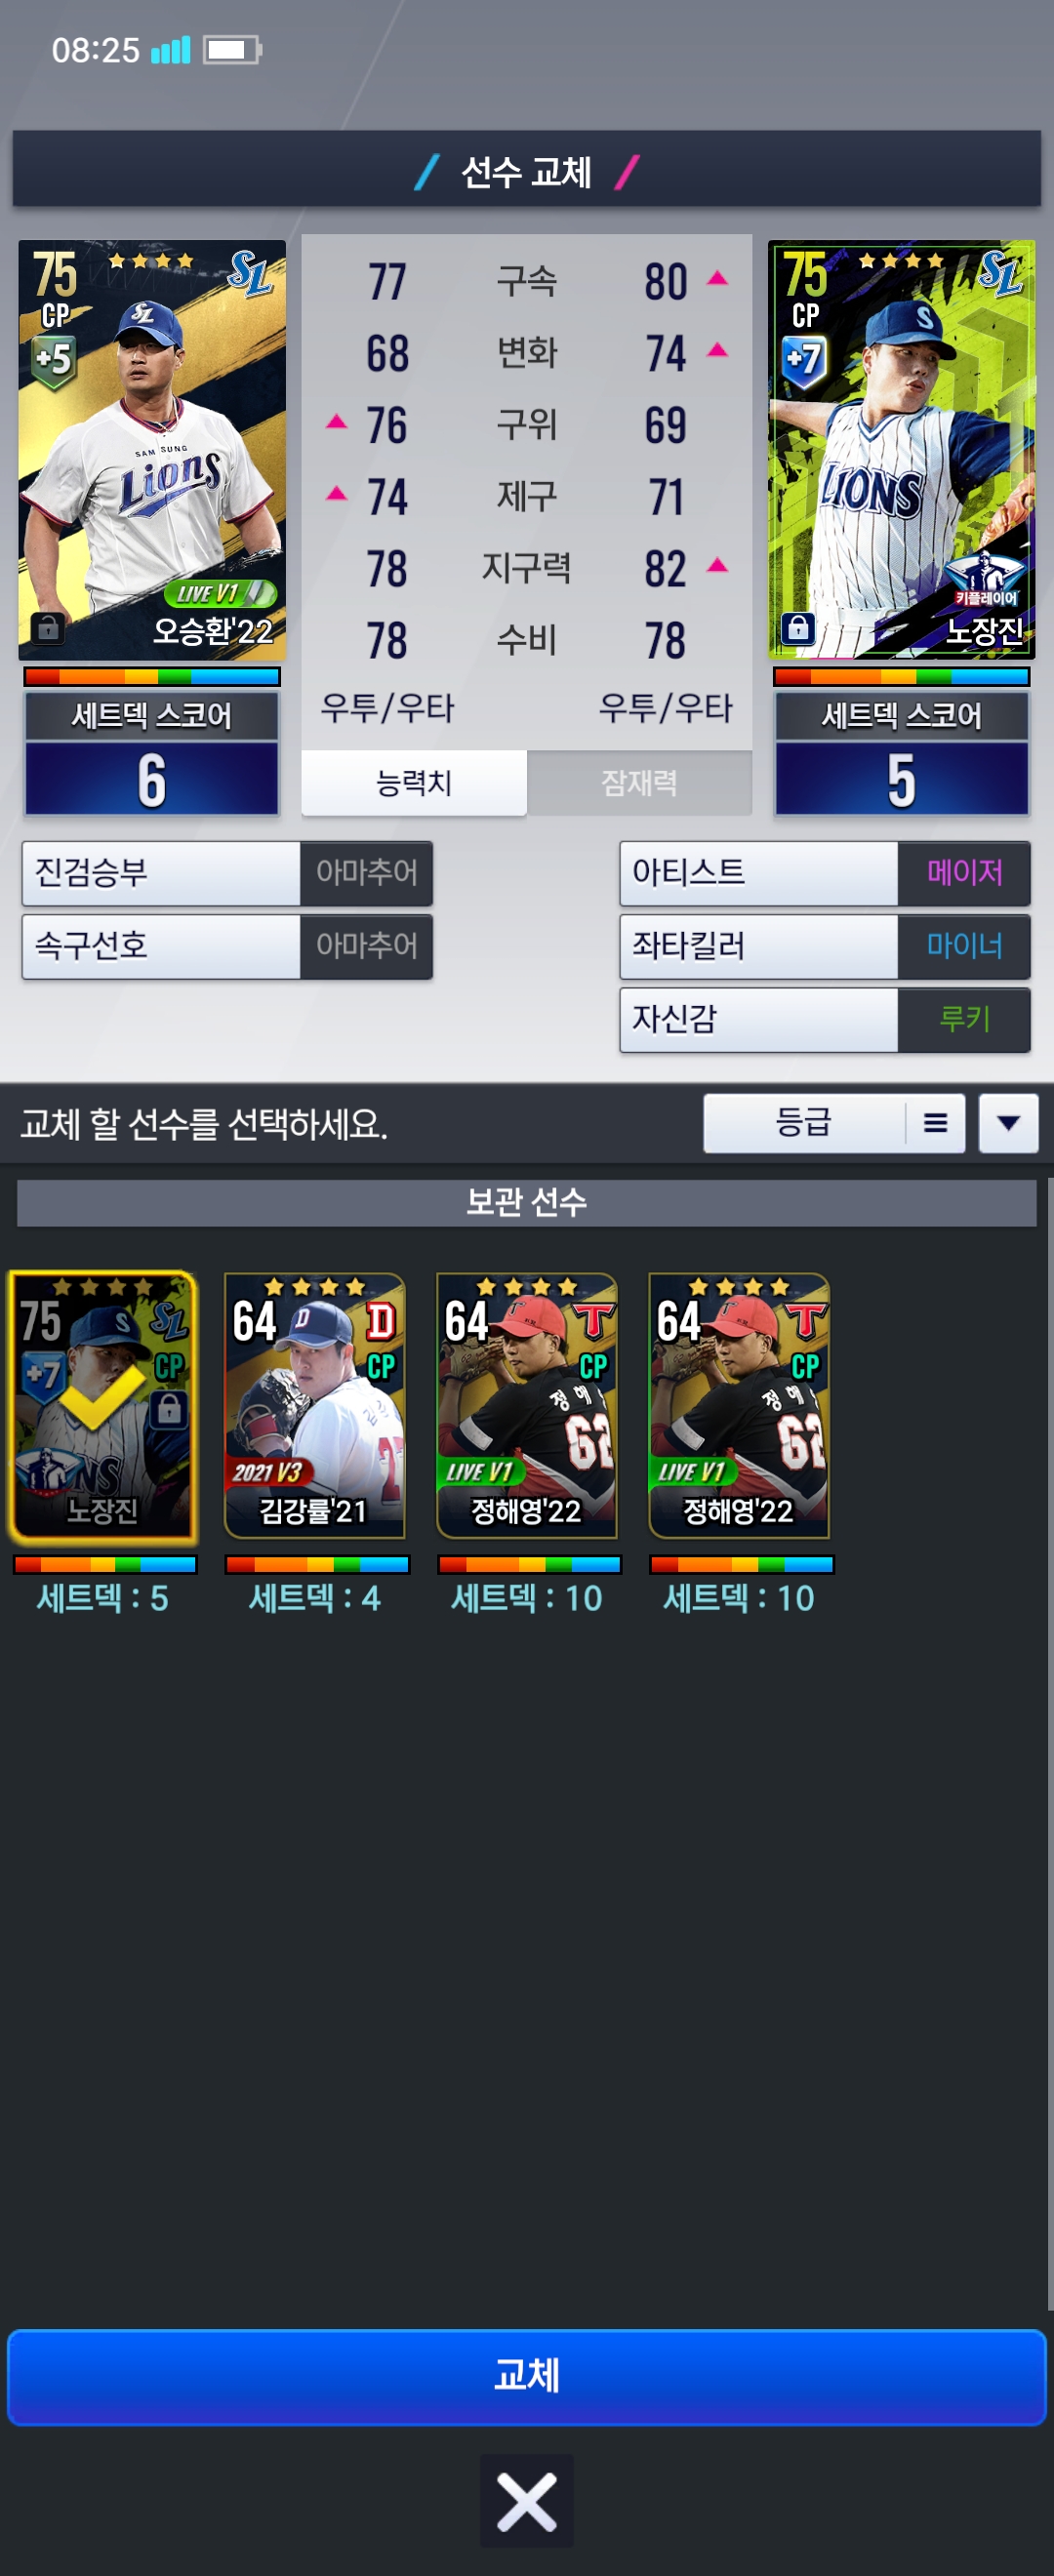Viewport: 1054px width, 2576px height.
Task: Tap the +5 upgrade badge on 오승환'22 card
Action: point(54,361)
